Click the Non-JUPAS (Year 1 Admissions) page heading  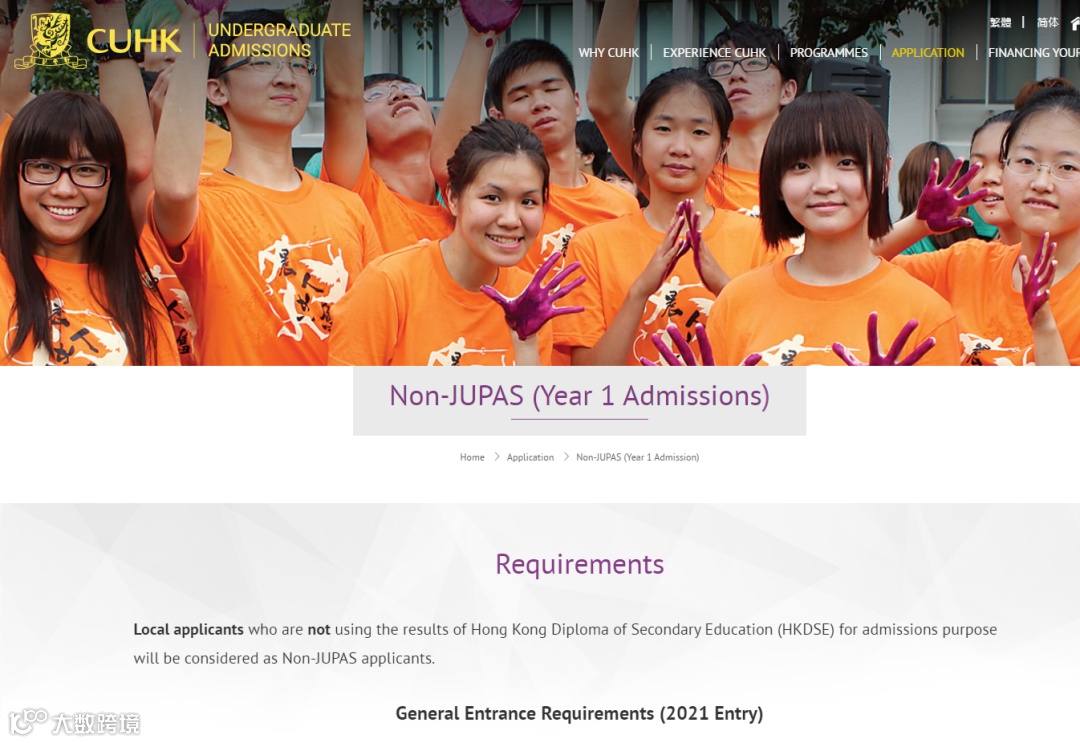(579, 396)
